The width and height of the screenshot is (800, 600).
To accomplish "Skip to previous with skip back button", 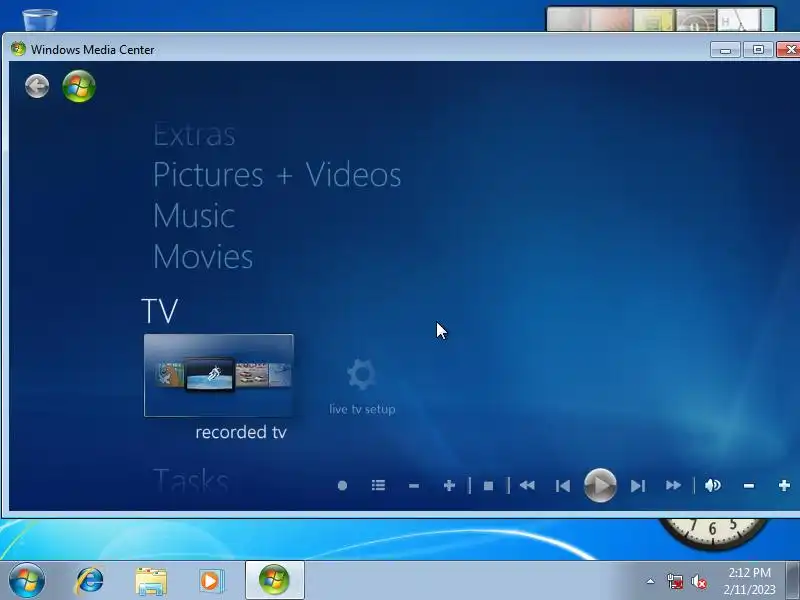I will (563, 486).
